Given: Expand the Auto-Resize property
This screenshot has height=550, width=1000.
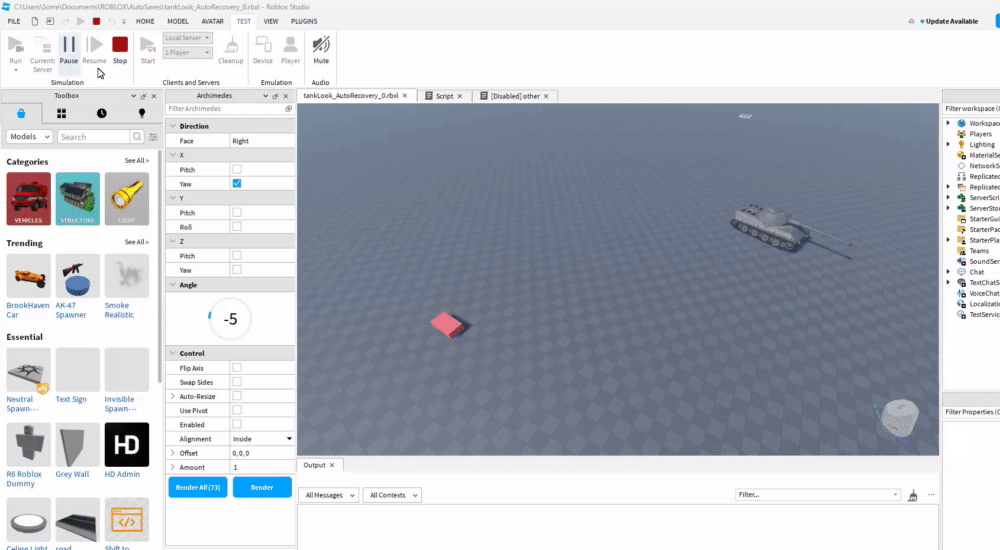Looking at the screenshot, I should (x=172, y=396).
